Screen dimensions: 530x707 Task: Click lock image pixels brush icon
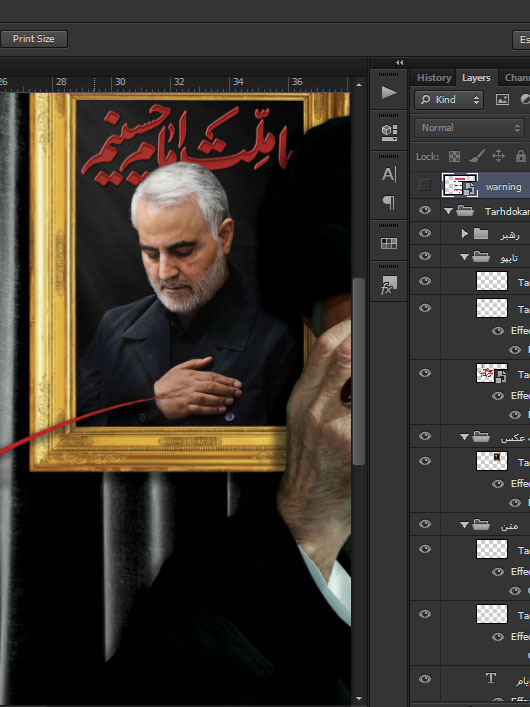click(x=476, y=156)
